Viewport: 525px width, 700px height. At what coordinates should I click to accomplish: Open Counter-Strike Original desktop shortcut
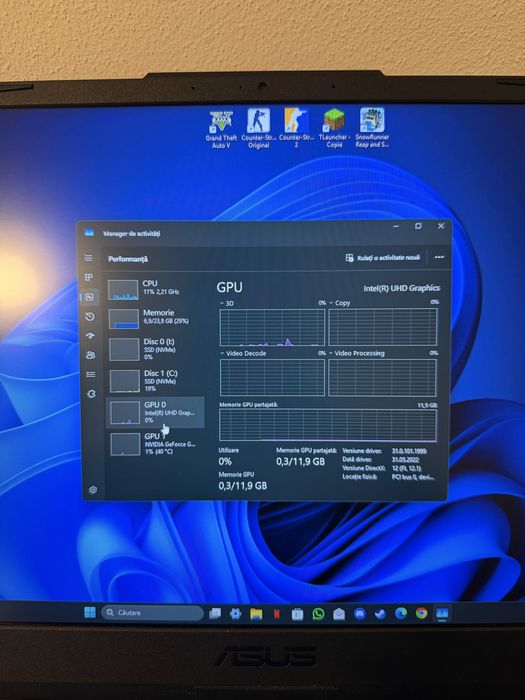click(x=258, y=129)
